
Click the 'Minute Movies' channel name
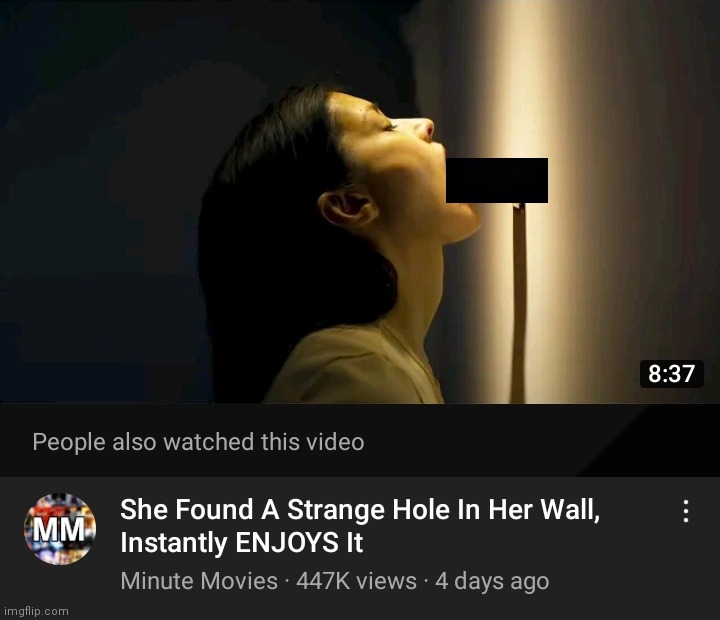199,581
